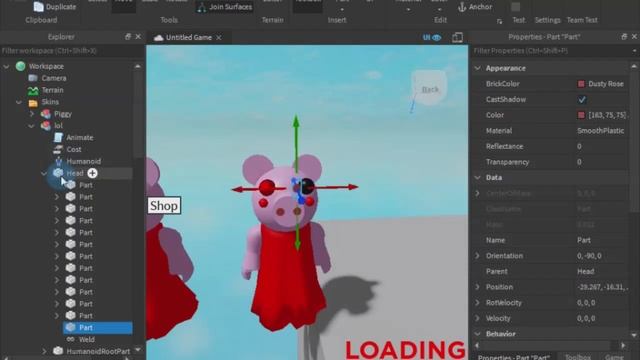Undock the Properties panel
Image resolution: width=640 pixels, height=360 pixels.
(x=624, y=37)
